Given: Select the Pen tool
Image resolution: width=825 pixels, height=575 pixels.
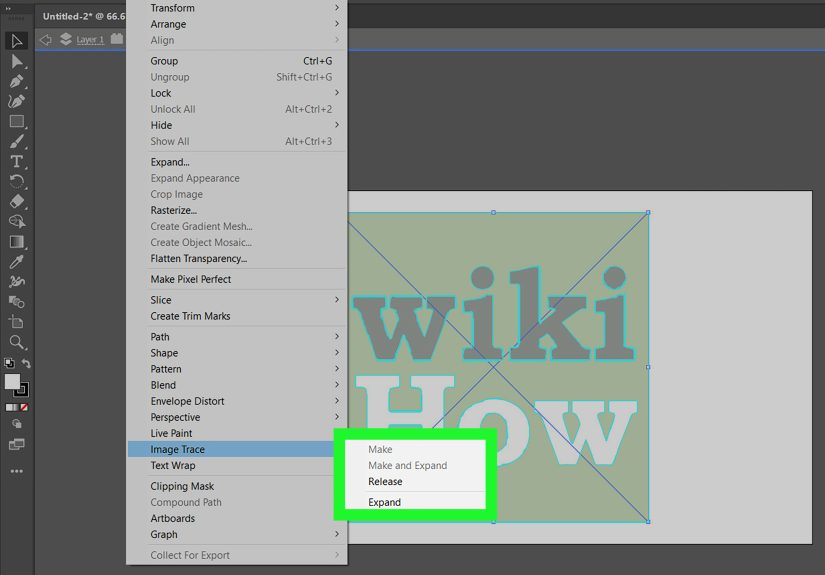Looking at the screenshot, I should tap(17, 82).
